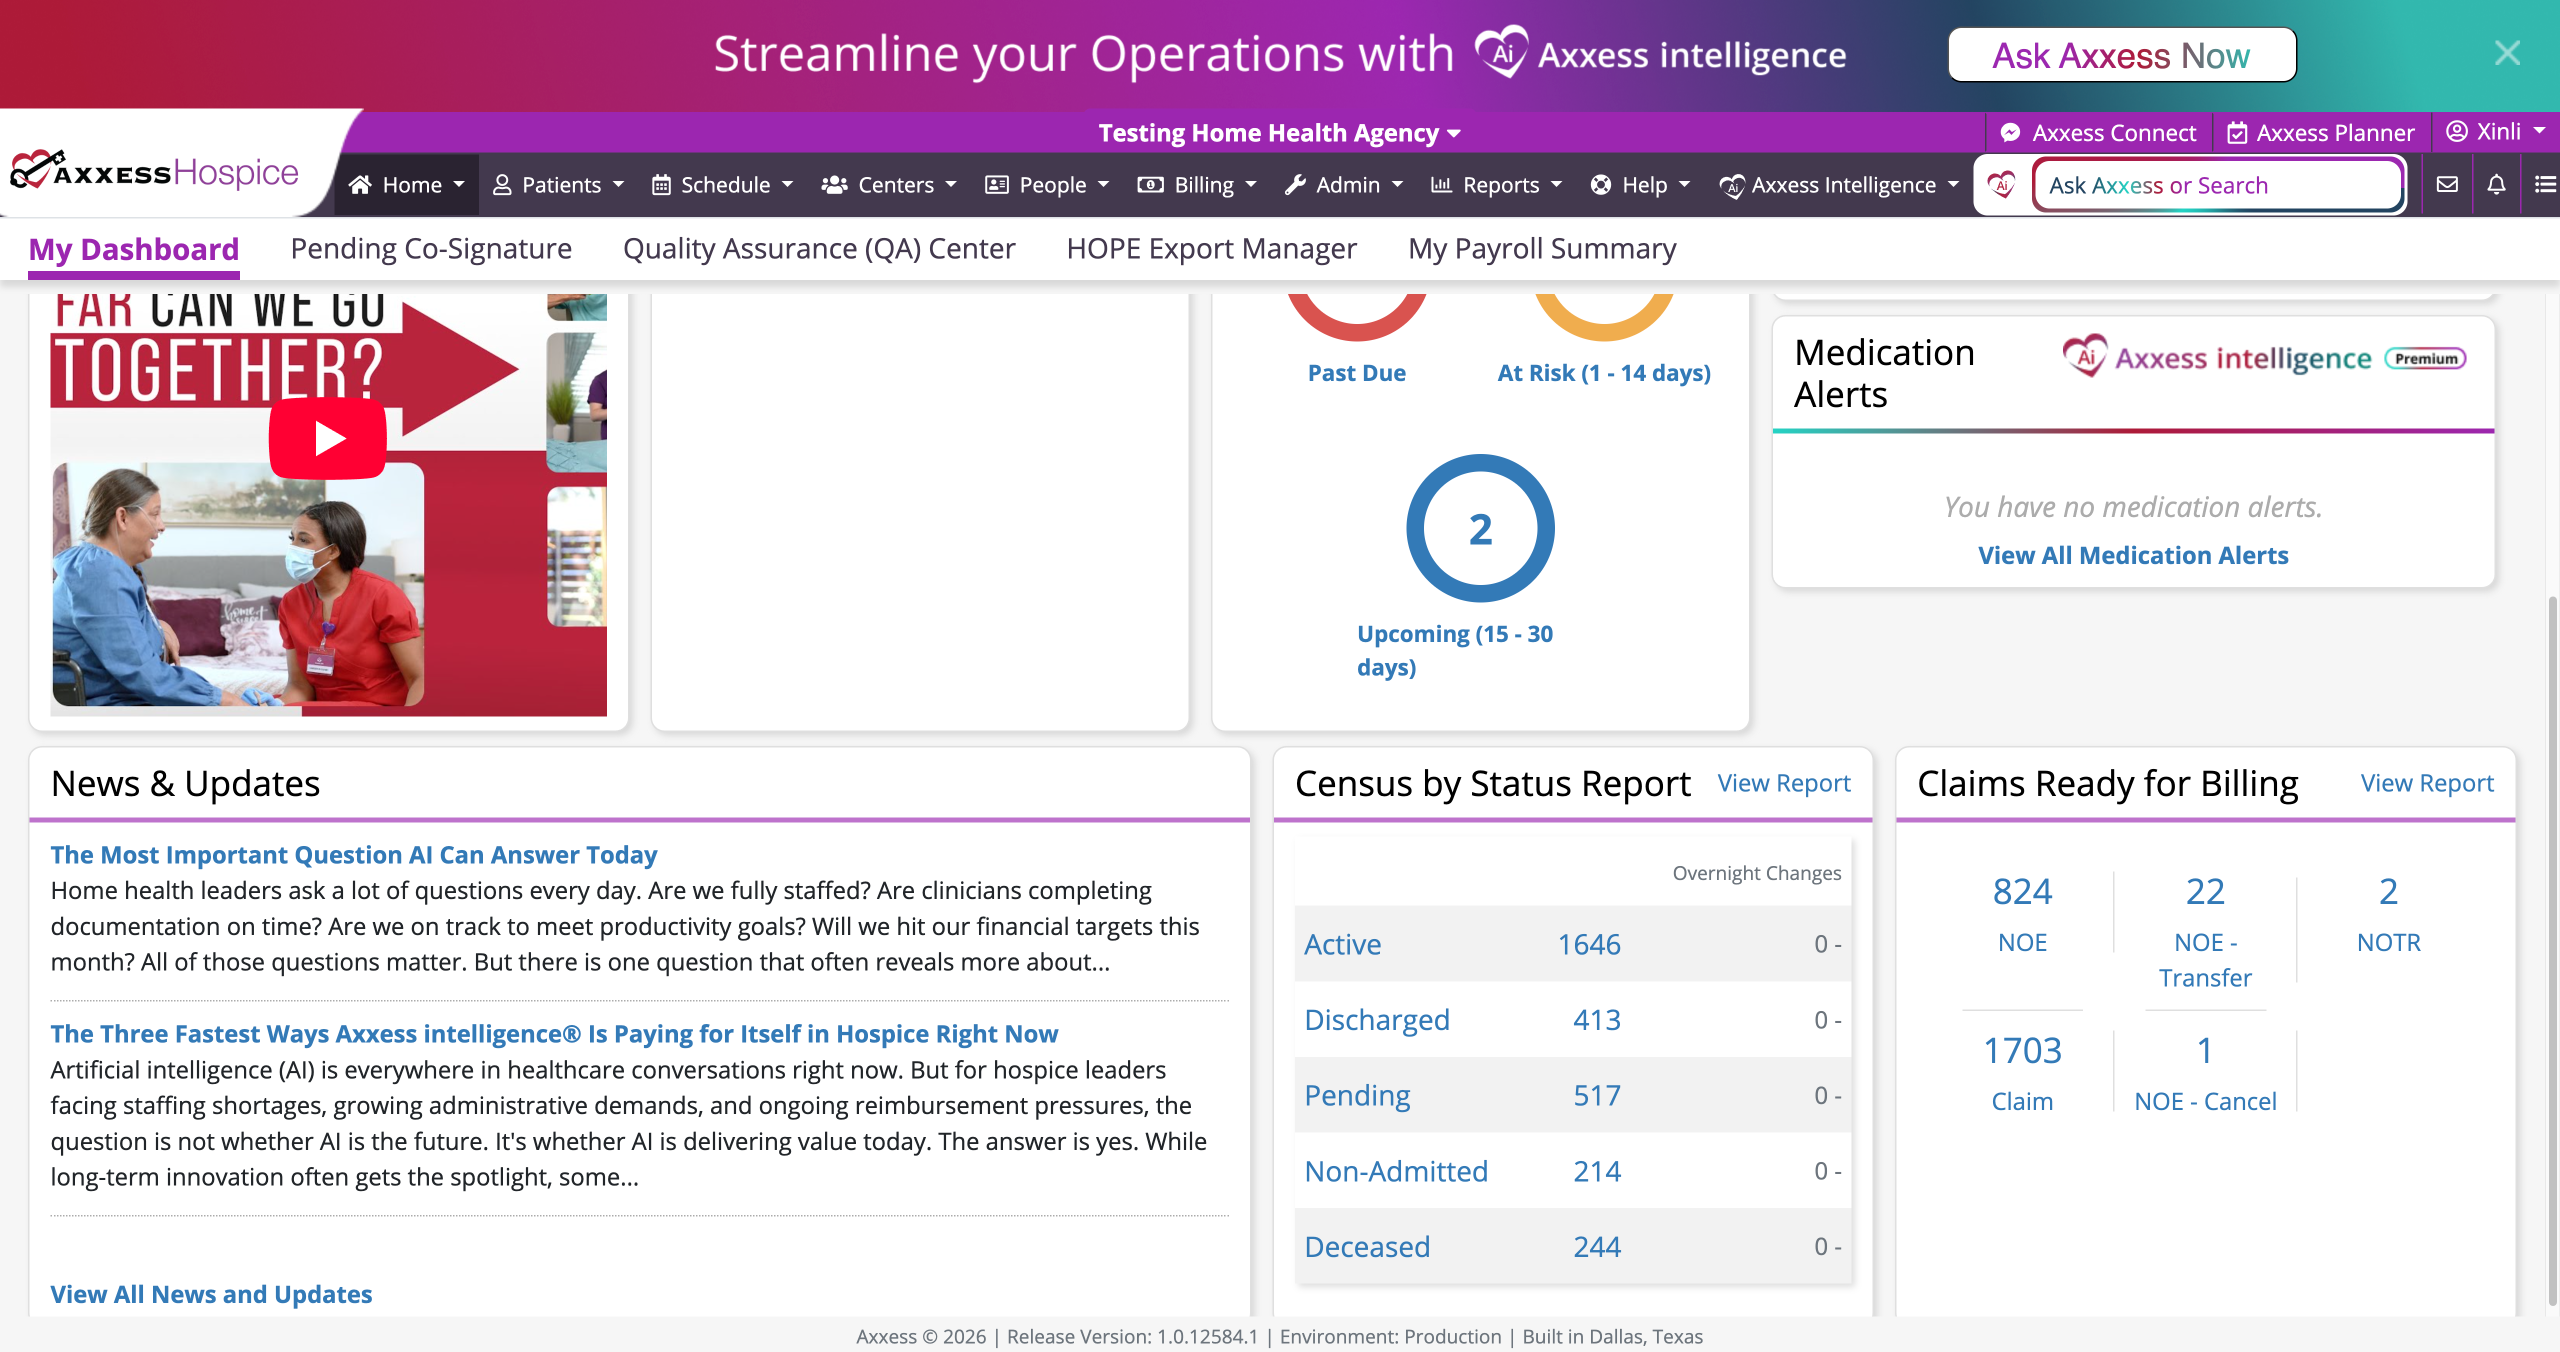The image size is (2560, 1352).
Task: Click the Axxess intelligence logo in Medication Alerts
Action: click(x=2217, y=357)
